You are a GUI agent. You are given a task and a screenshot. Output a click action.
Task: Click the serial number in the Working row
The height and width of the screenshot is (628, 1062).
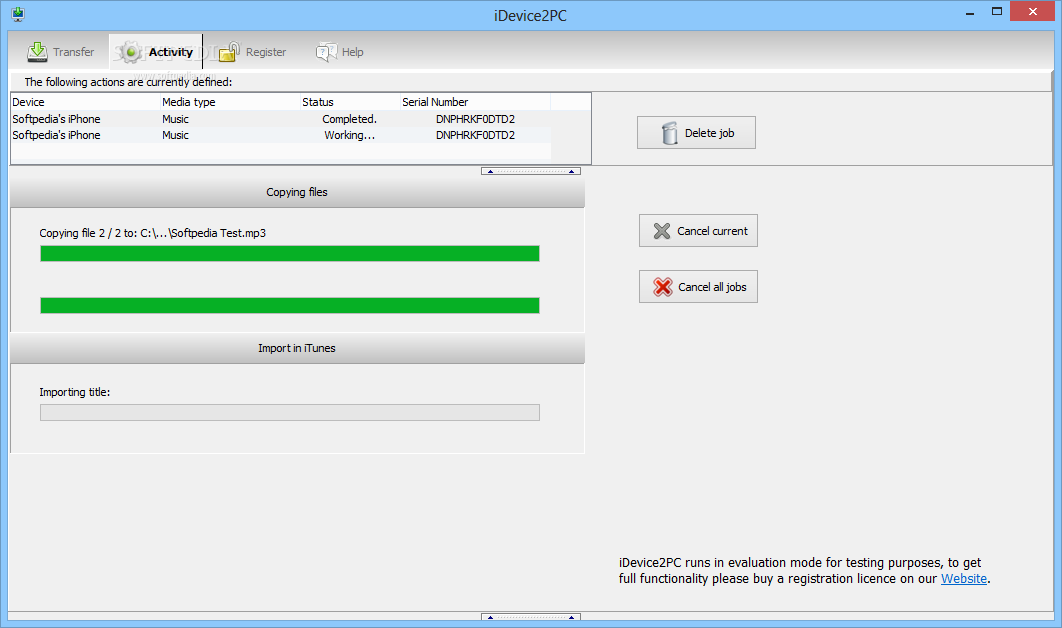[x=475, y=135]
